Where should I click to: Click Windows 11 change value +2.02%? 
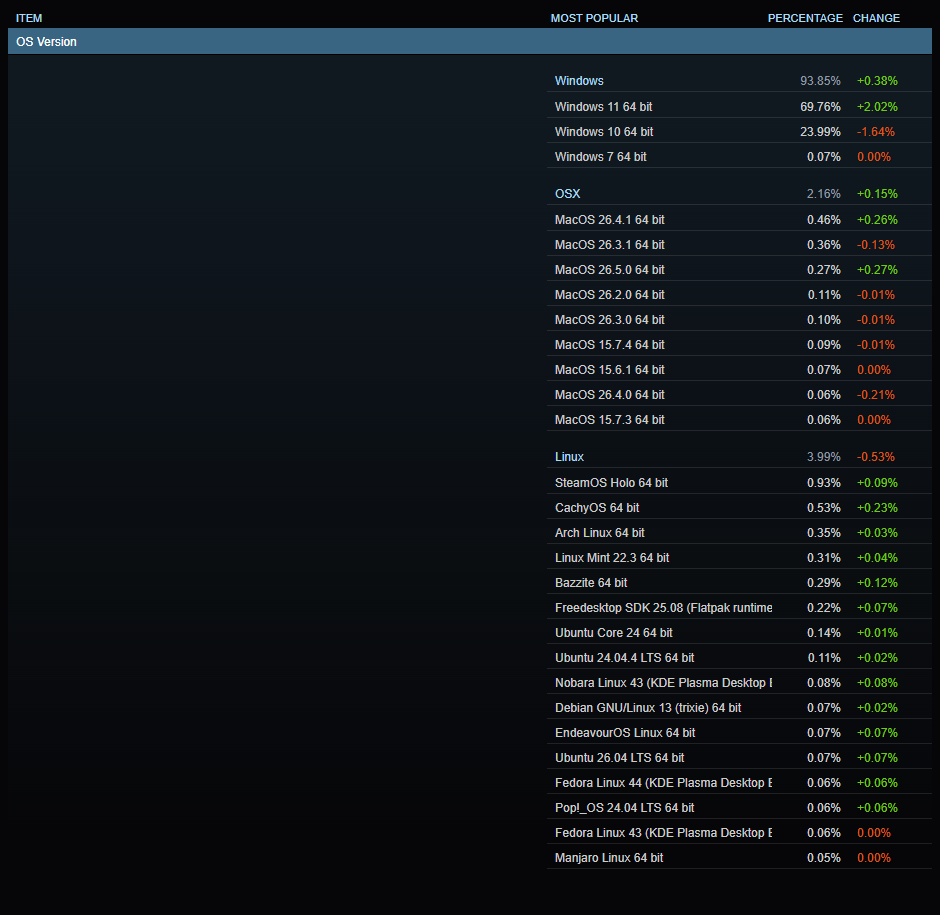point(876,106)
